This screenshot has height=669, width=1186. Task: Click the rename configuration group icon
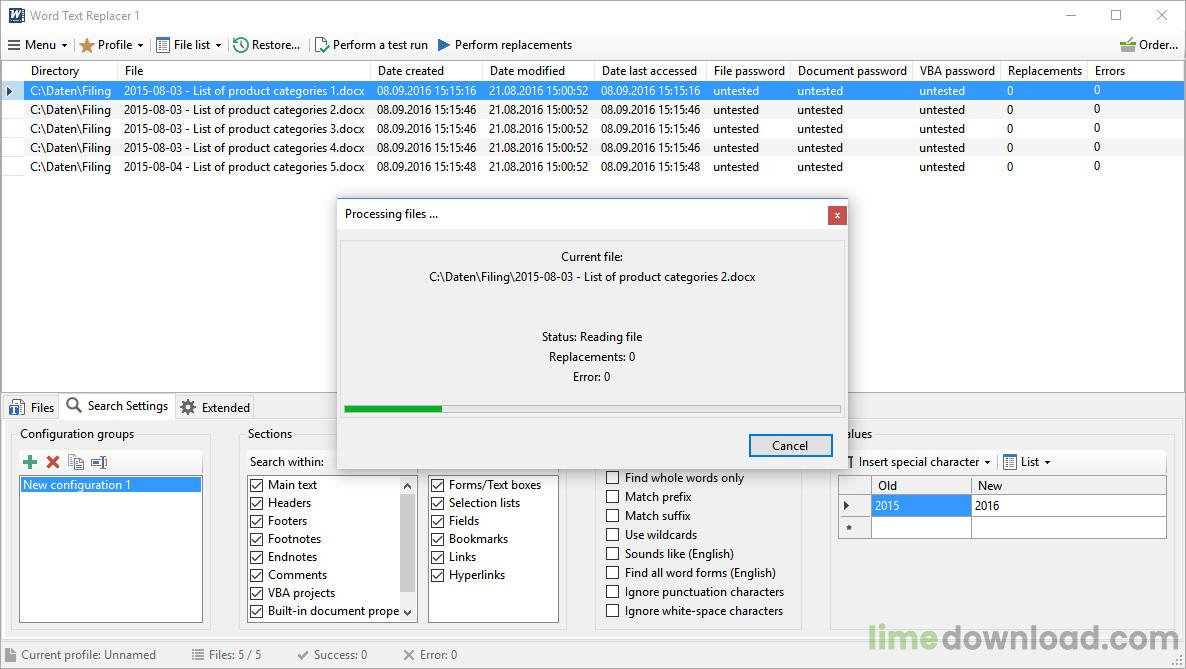click(x=99, y=462)
